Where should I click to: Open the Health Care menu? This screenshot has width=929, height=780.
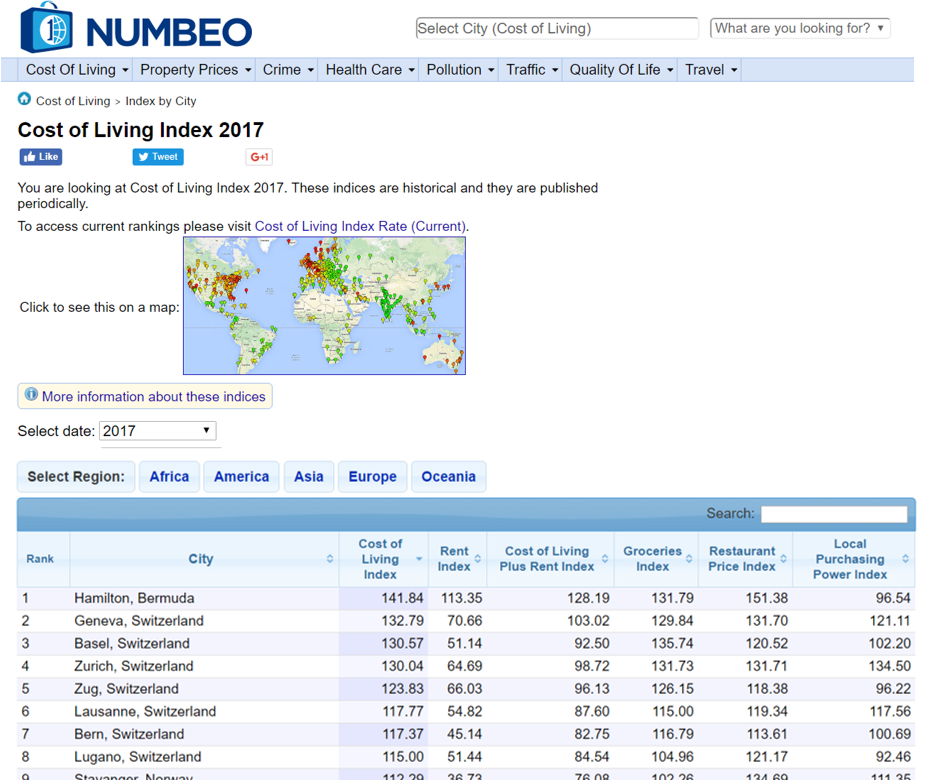[370, 70]
